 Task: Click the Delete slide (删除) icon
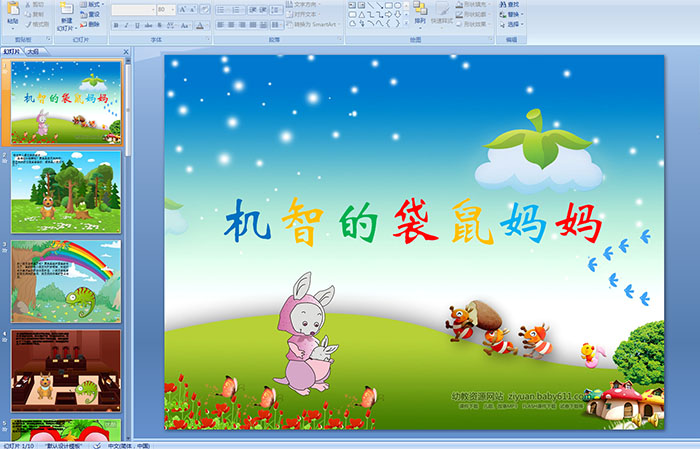coord(92,25)
